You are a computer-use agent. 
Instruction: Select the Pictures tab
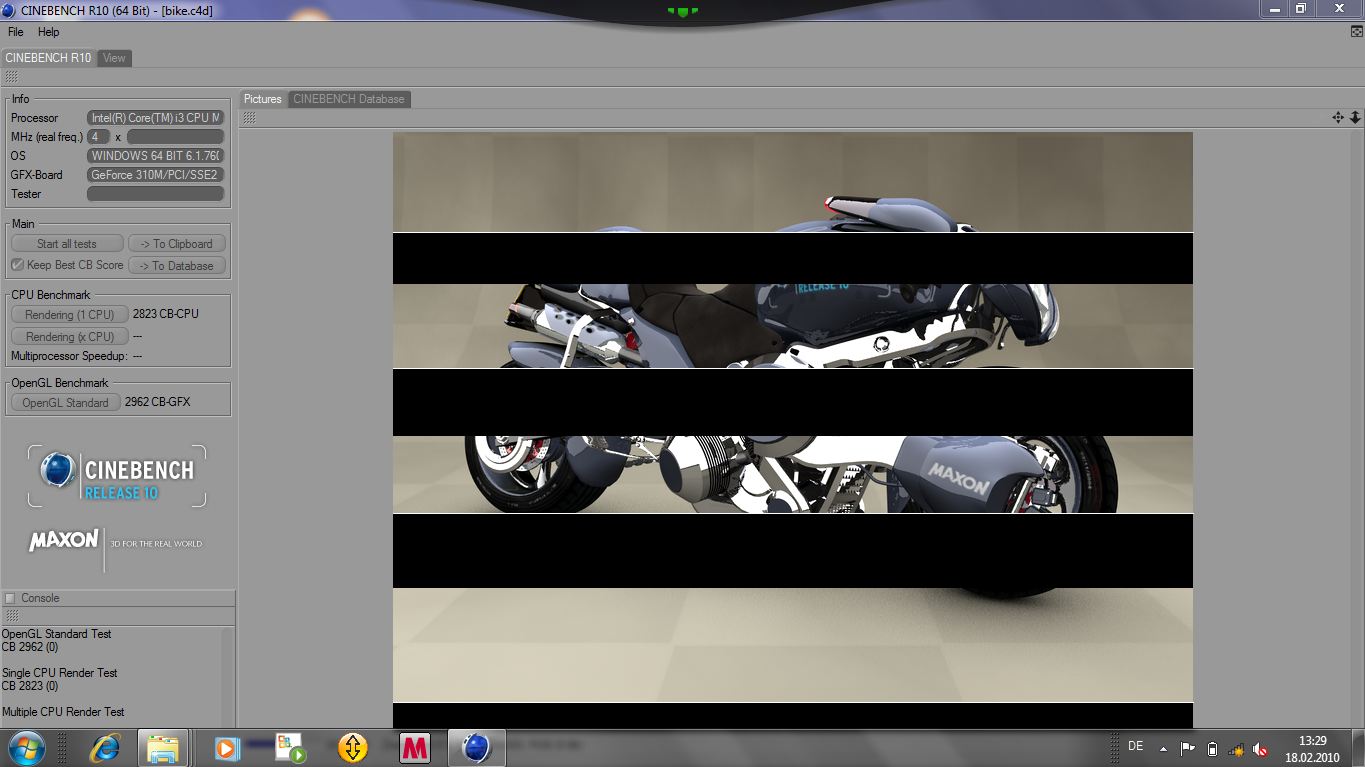[263, 99]
